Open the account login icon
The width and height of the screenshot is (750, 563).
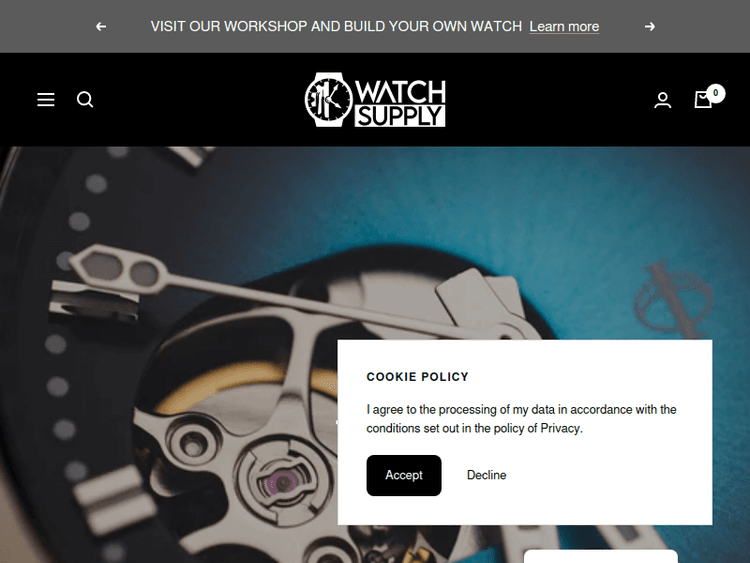pyautogui.click(x=662, y=100)
